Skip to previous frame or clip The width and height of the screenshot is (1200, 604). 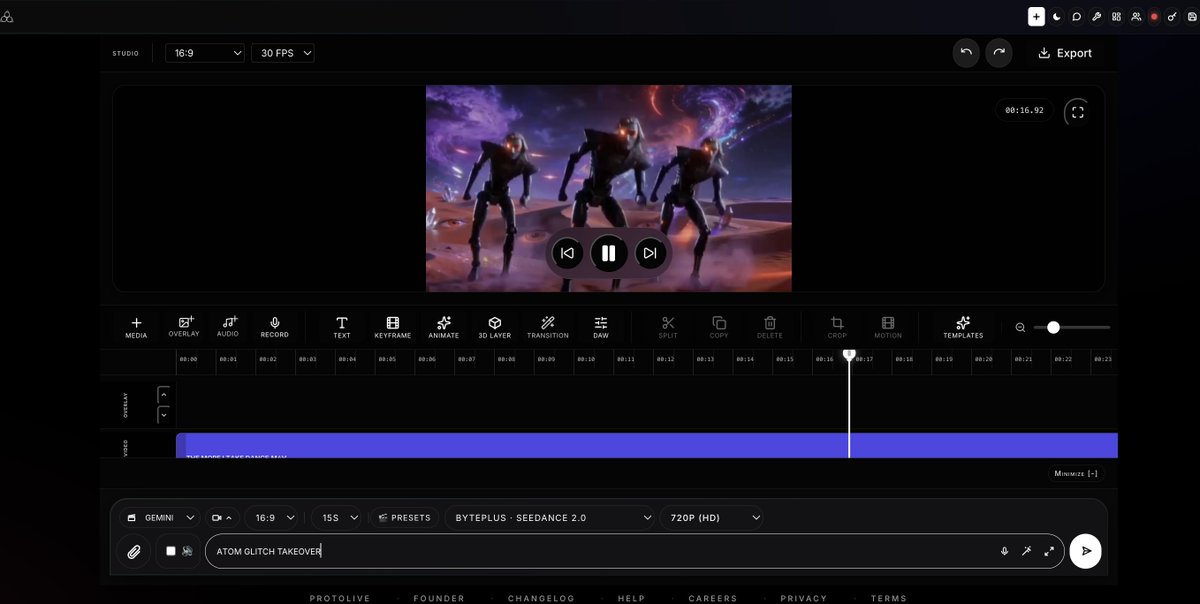[x=567, y=253]
